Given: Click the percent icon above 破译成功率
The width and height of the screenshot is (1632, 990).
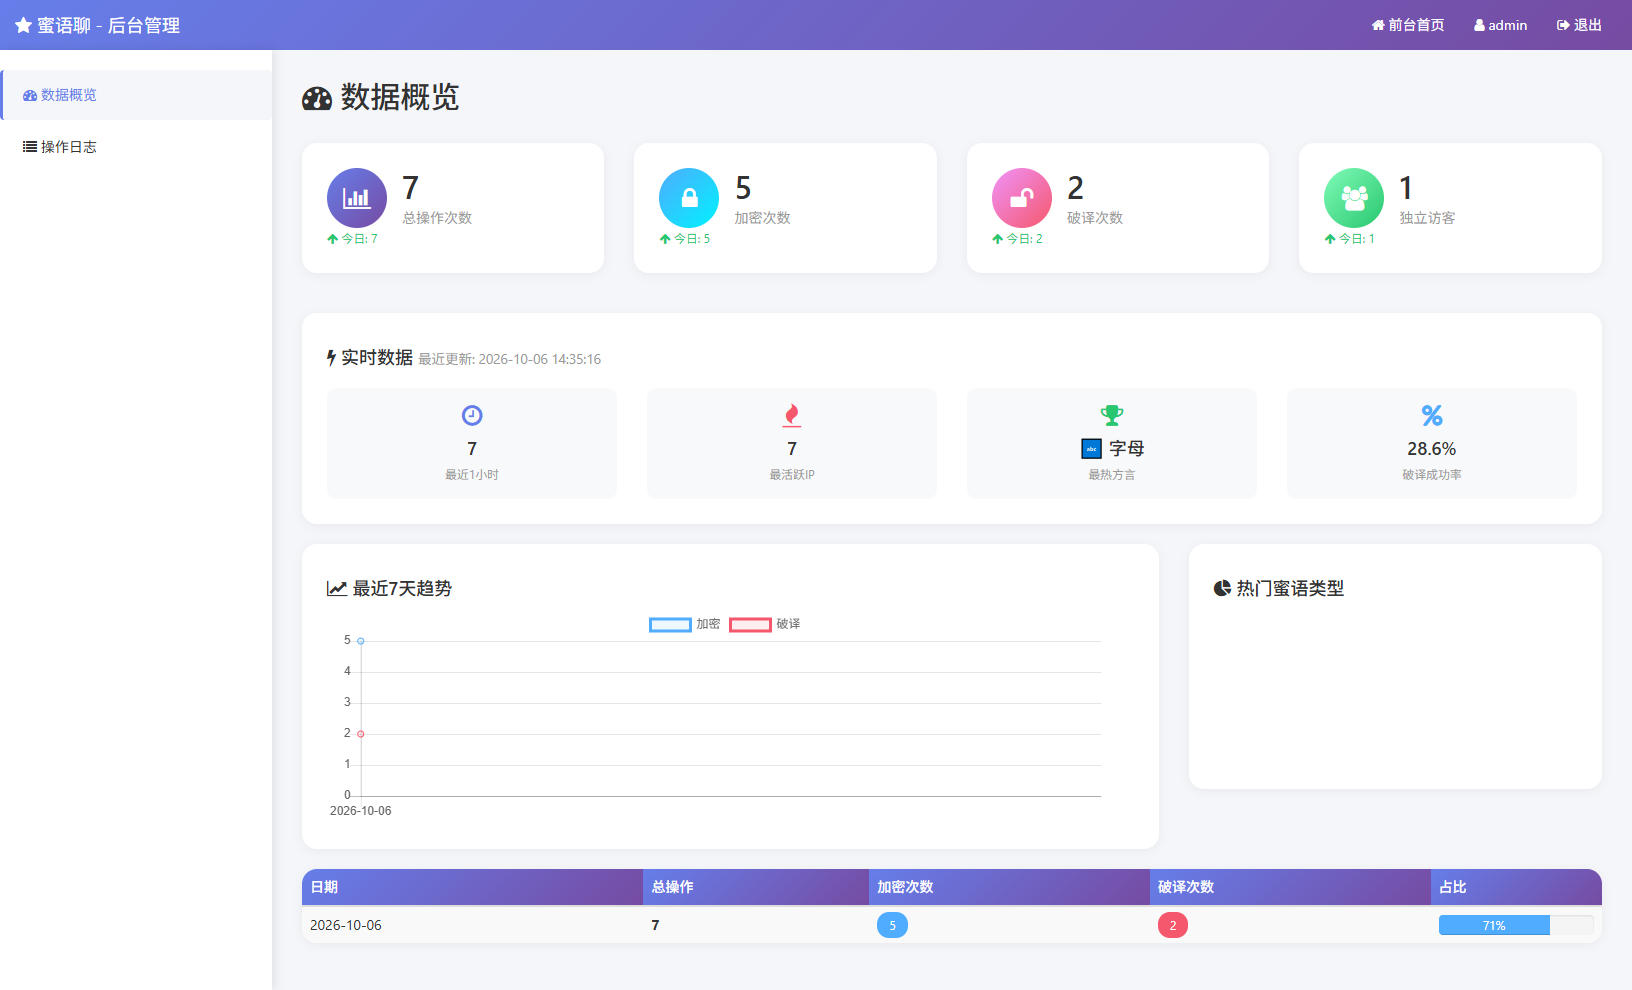Looking at the screenshot, I should (x=1432, y=415).
